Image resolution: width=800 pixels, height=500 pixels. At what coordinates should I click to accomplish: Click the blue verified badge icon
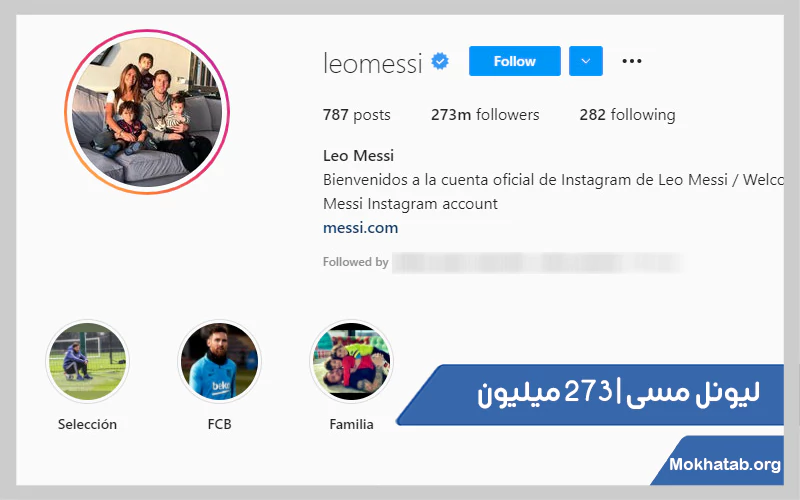pyautogui.click(x=440, y=62)
